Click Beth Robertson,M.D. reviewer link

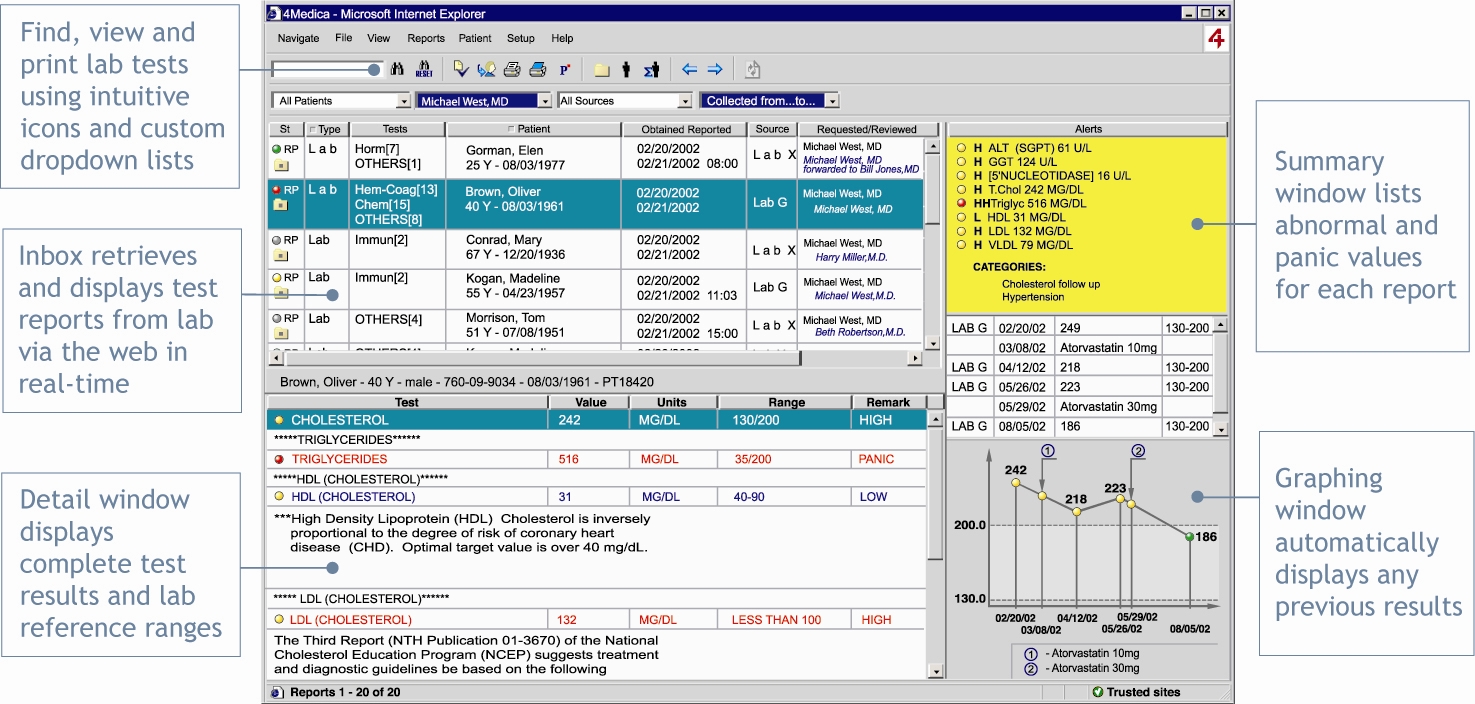point(860,332)
